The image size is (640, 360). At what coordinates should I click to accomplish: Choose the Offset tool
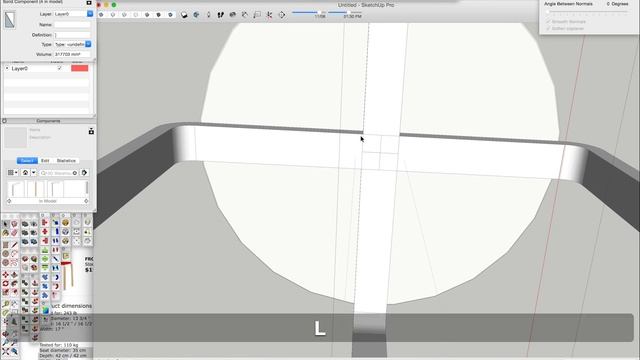tap(14, 293)
